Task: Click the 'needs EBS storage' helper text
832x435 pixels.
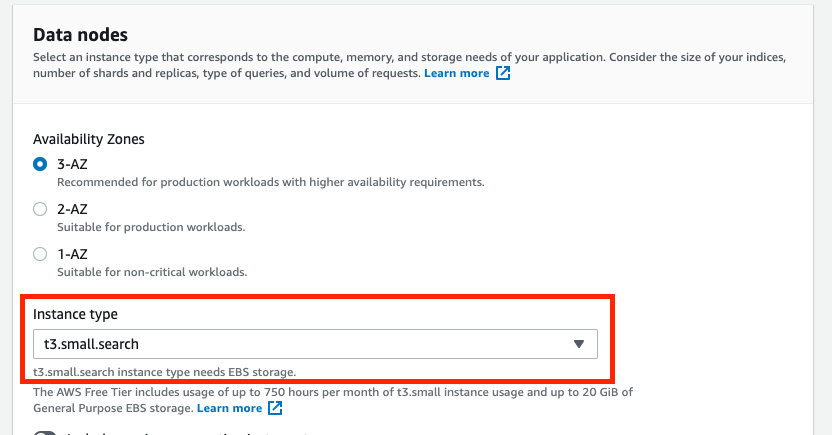Action: 163,372
